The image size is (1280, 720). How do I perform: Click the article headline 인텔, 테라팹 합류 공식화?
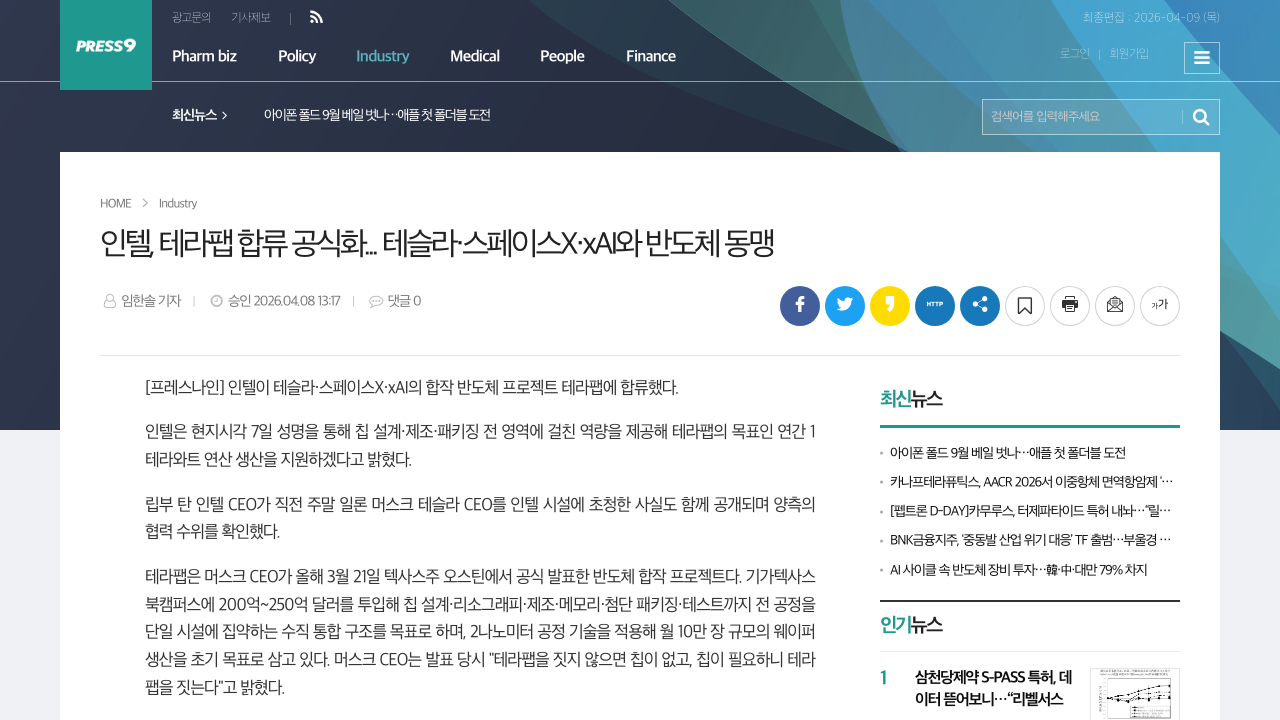click(x=437, y=244)
